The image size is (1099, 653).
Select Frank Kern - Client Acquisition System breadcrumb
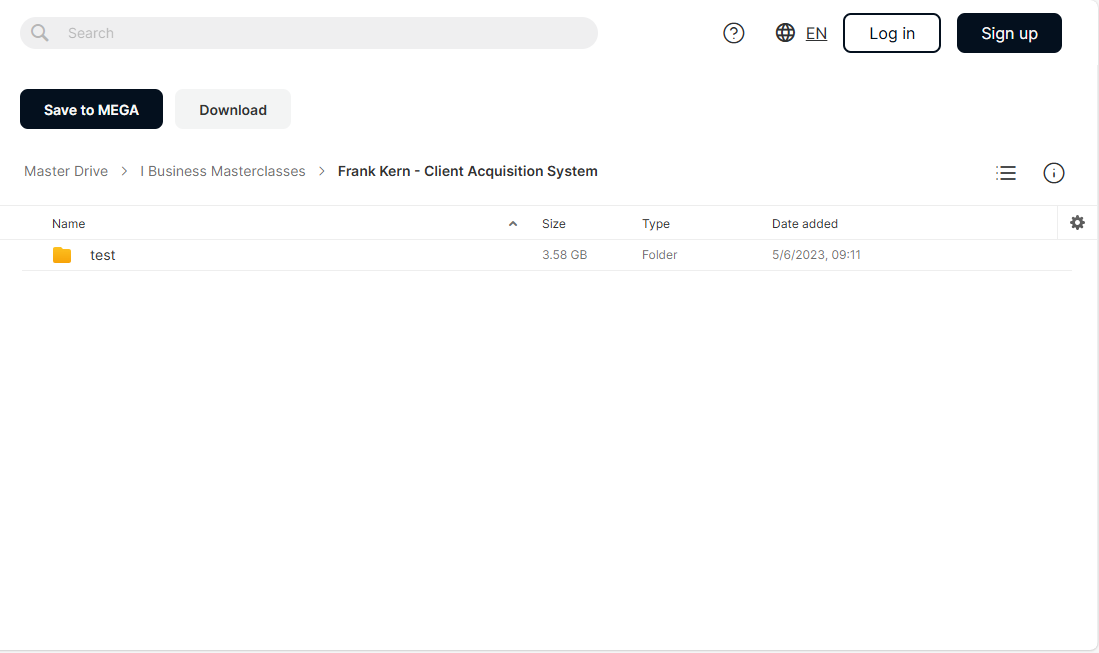pos(467,171)
